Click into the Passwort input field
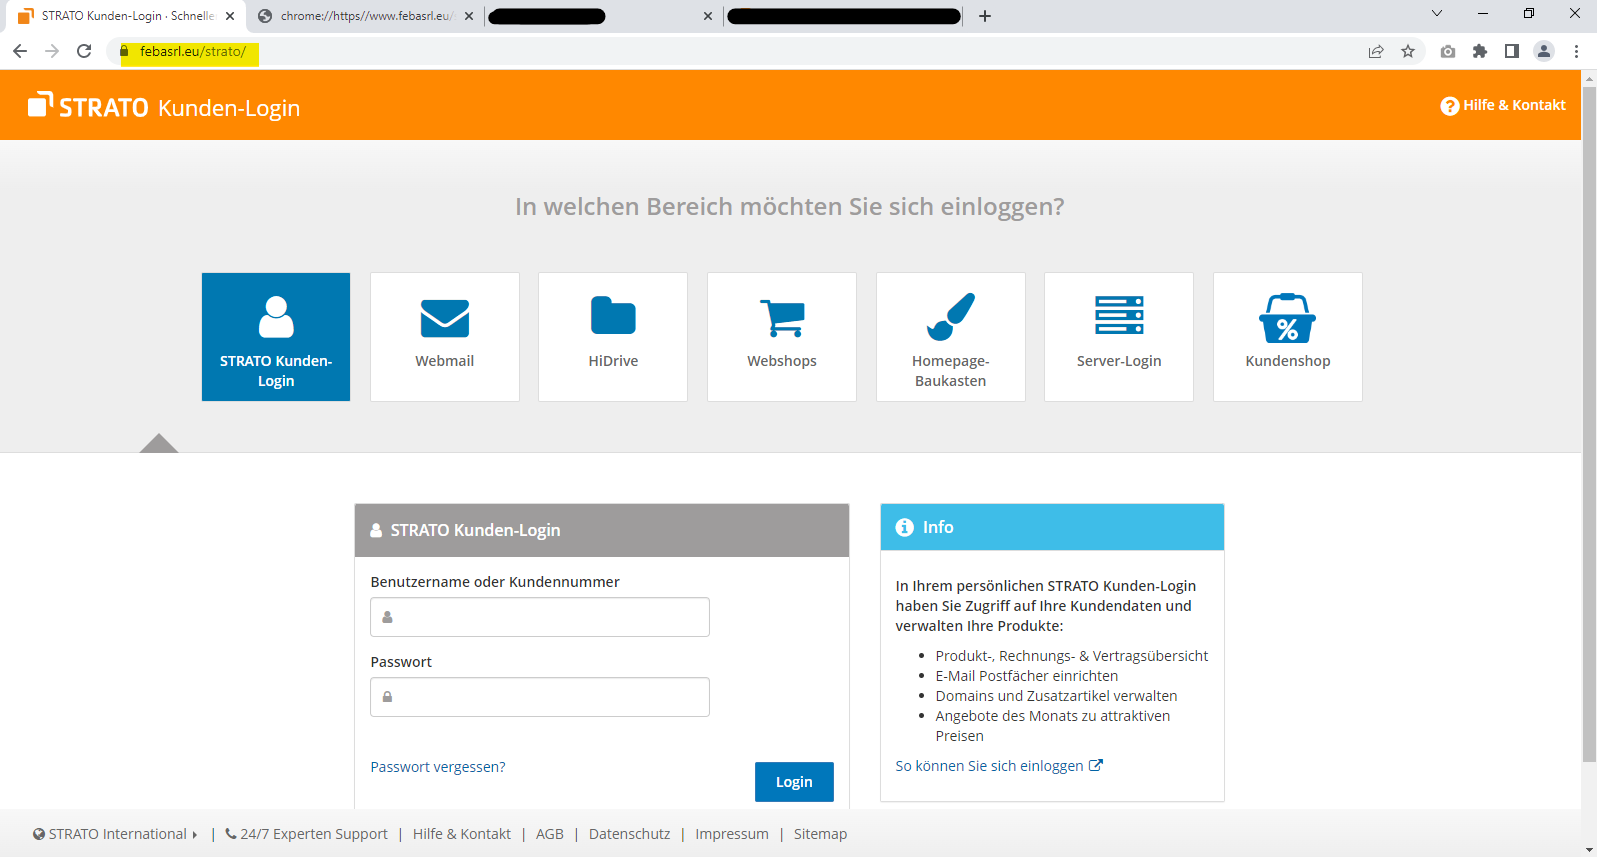1597x857 pixels. 540,697
